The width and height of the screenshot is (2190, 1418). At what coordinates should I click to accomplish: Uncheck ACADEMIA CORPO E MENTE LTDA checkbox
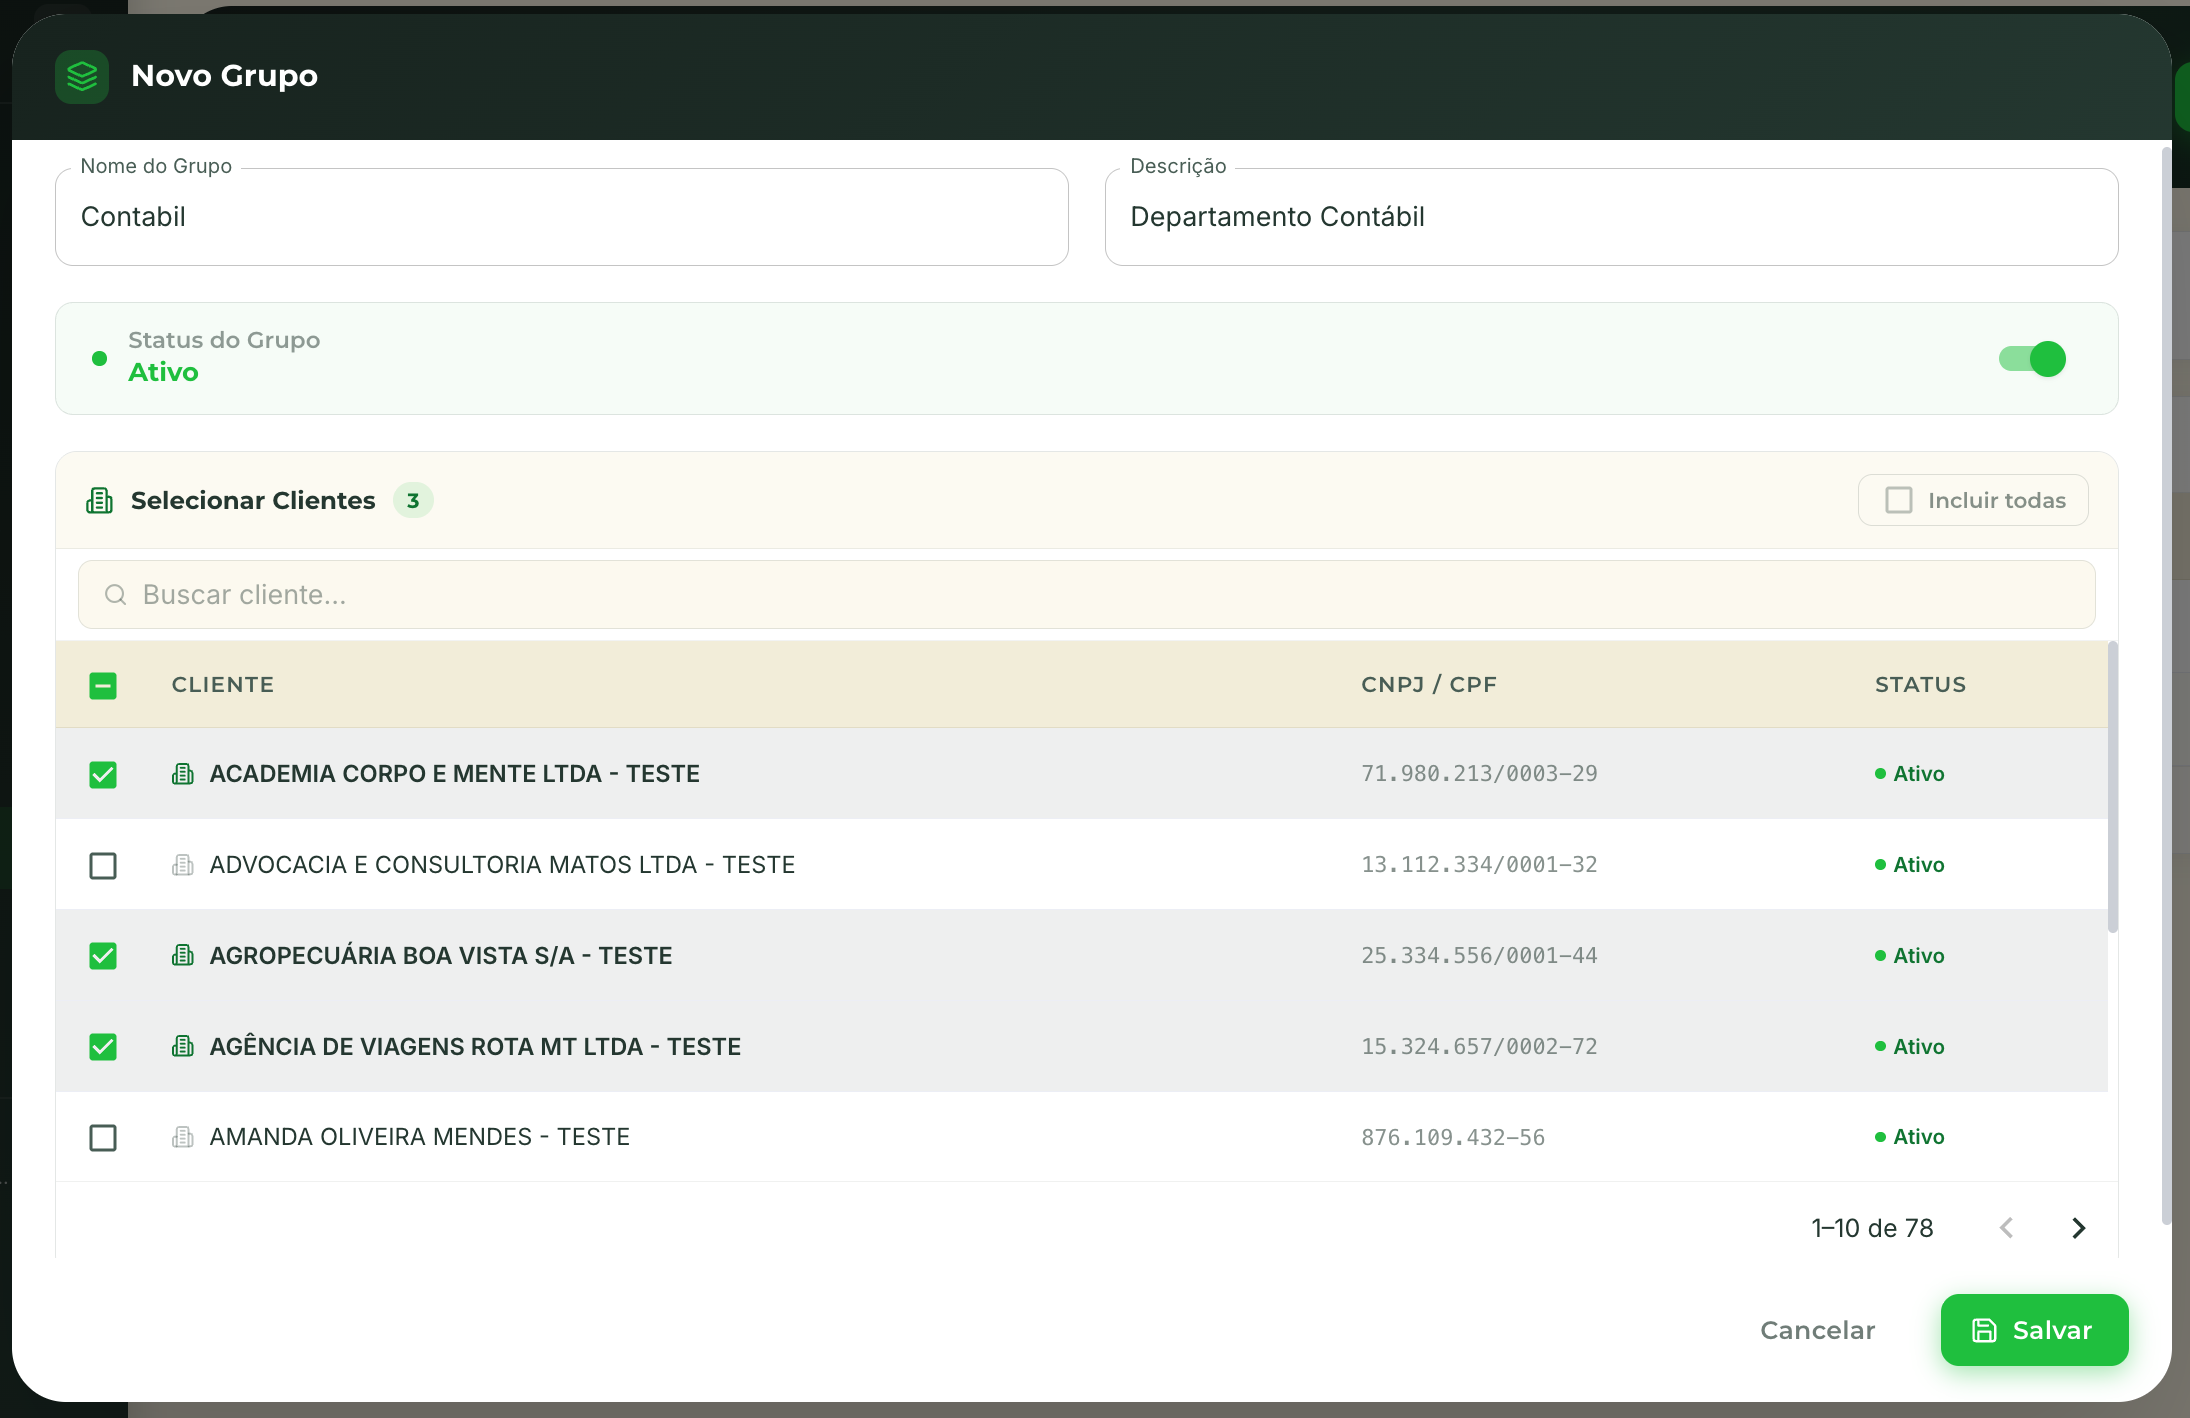(103, 774)
